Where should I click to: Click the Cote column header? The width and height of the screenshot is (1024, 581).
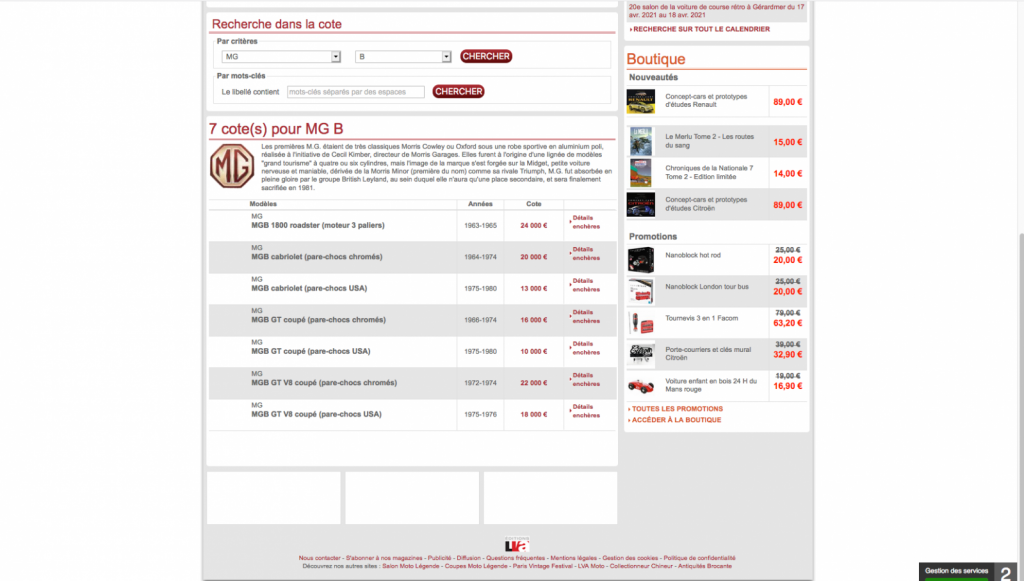point(534,204)
